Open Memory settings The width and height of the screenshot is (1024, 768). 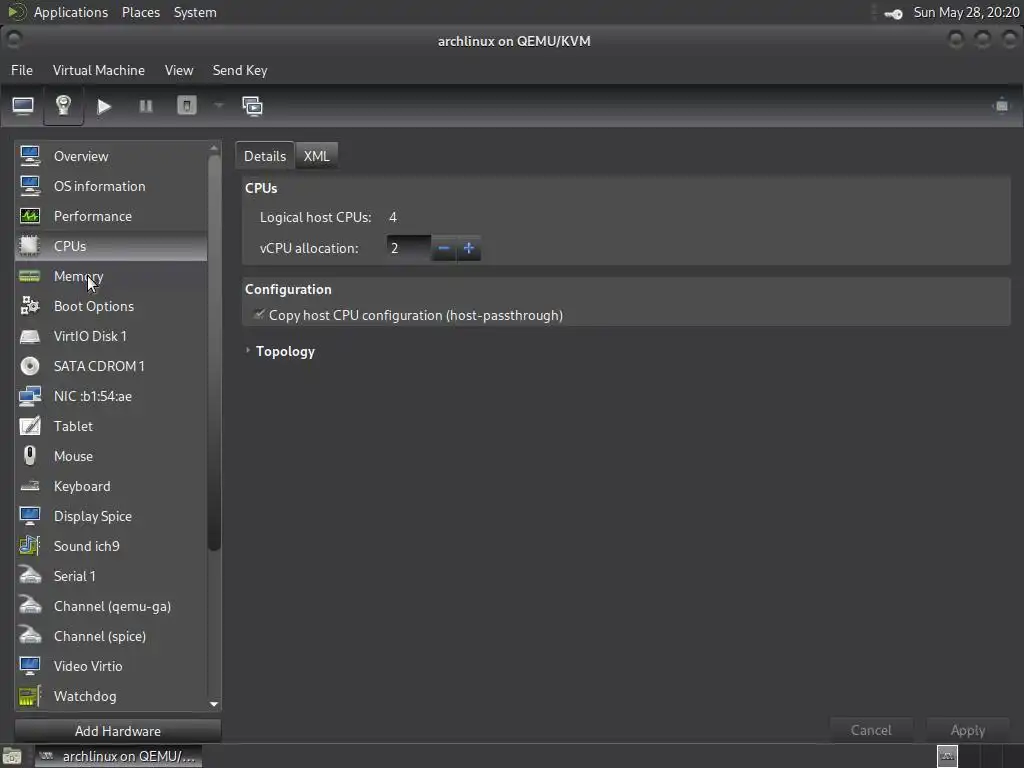pos(111,276)
